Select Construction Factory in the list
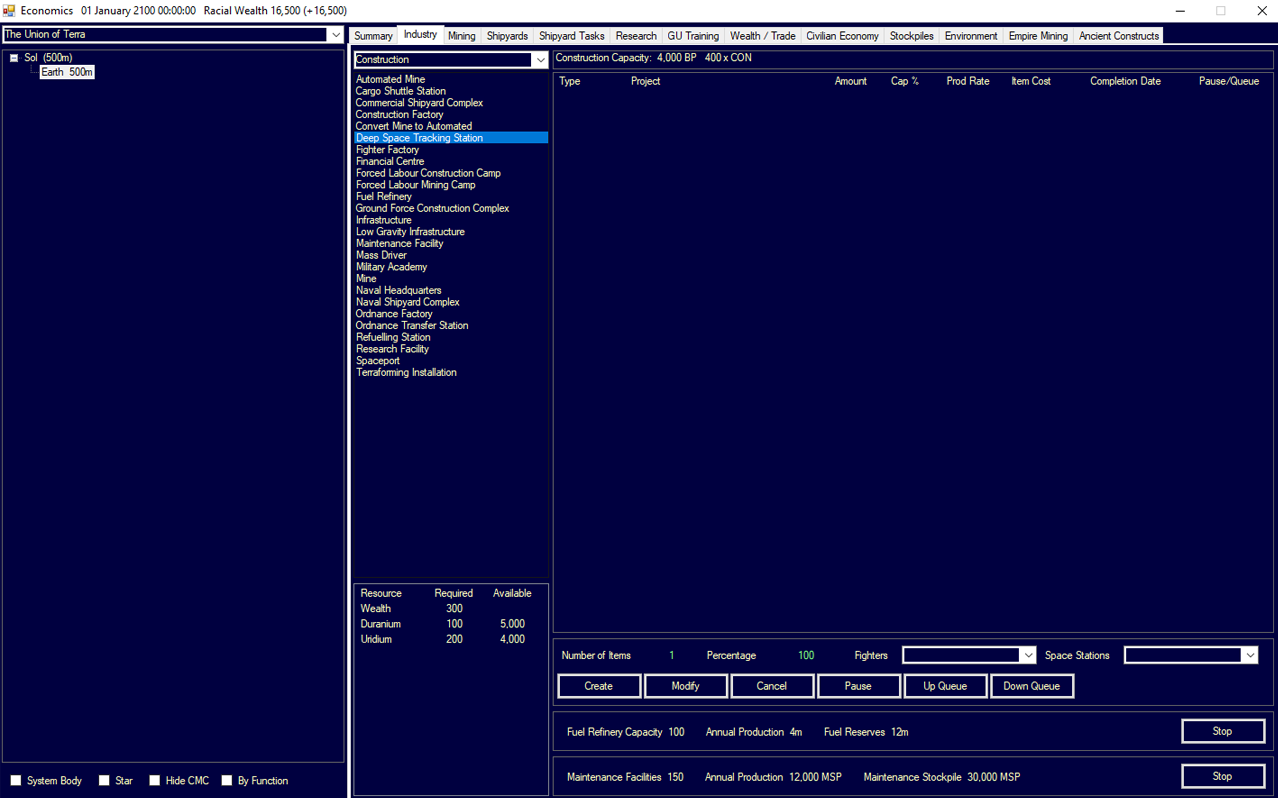The width and height of the screenshot is (1278, 798). pyautogui.click(x=400, y=115)
